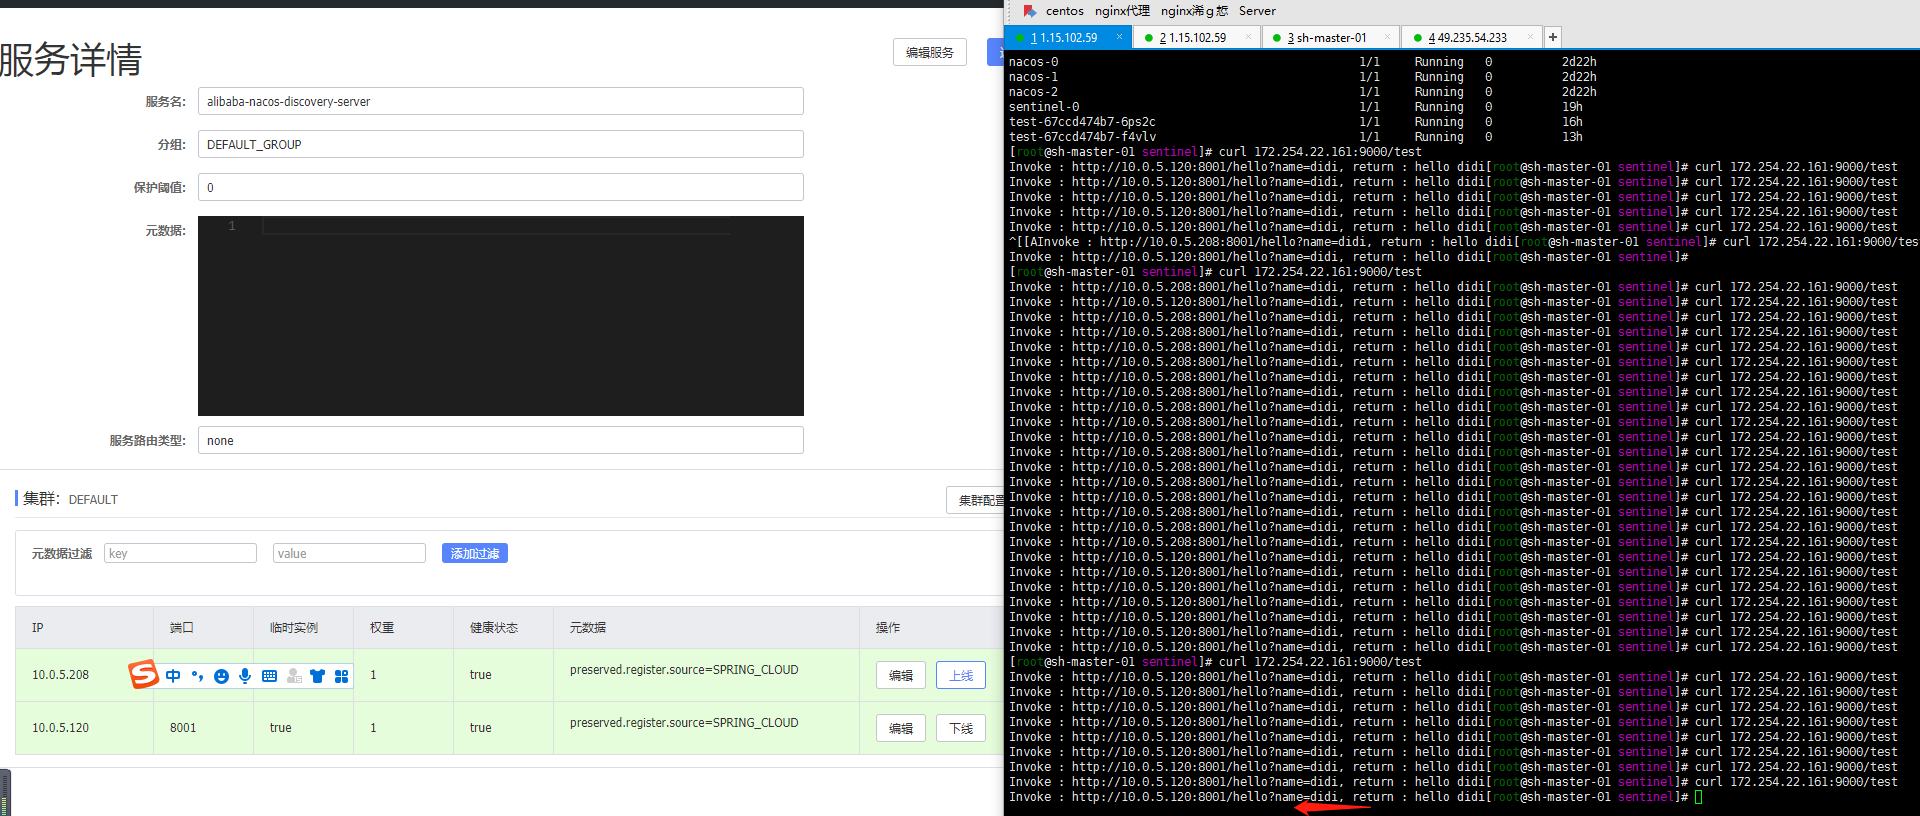
Task: Activate voice input microphone on Sogou toolbar
Action: pyautogui.click(x=245, y=676)
